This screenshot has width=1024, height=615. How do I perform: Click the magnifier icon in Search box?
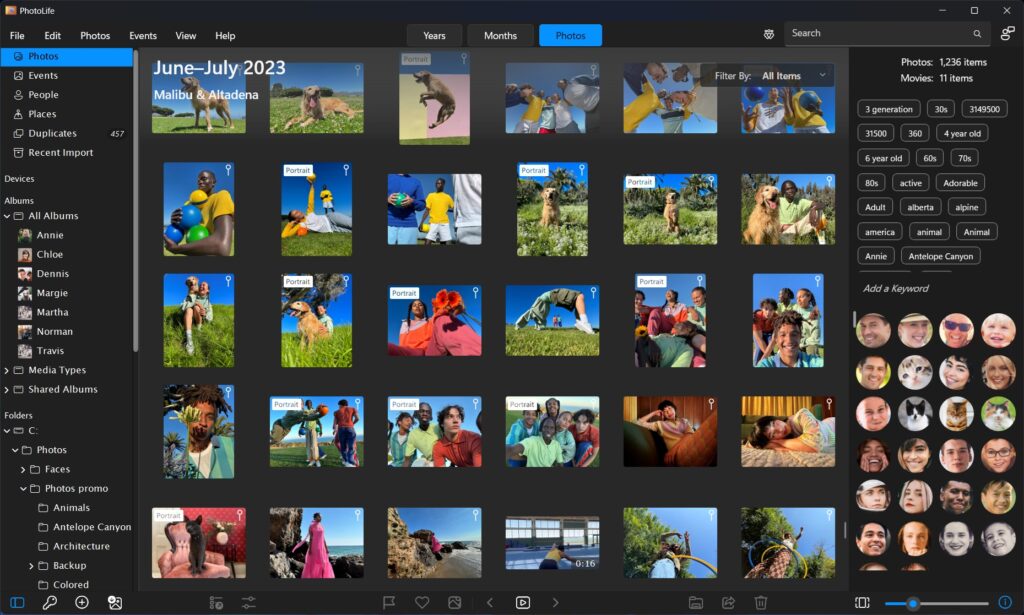pos(977,34)
